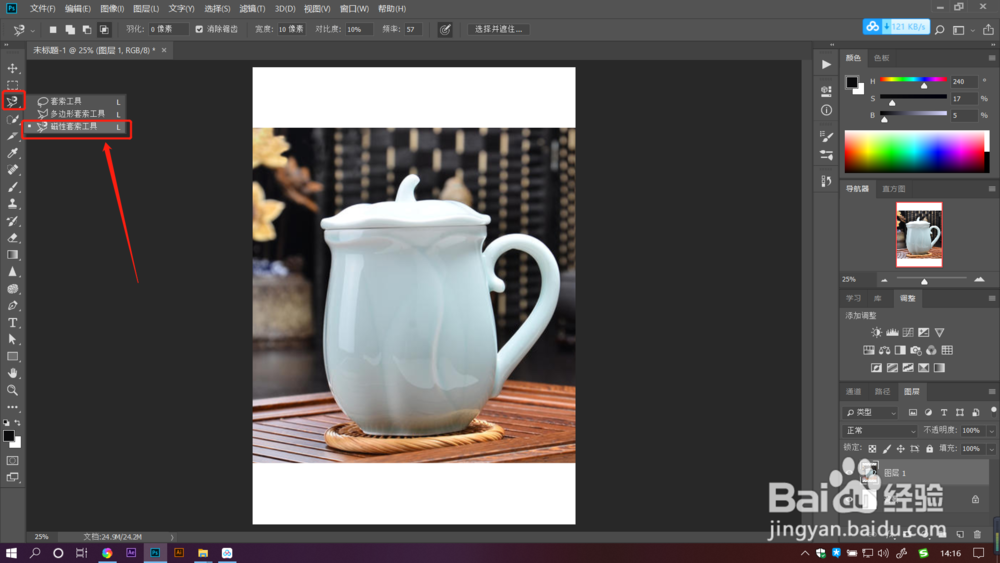Add a Color Balance adjustment

point(885,350)
